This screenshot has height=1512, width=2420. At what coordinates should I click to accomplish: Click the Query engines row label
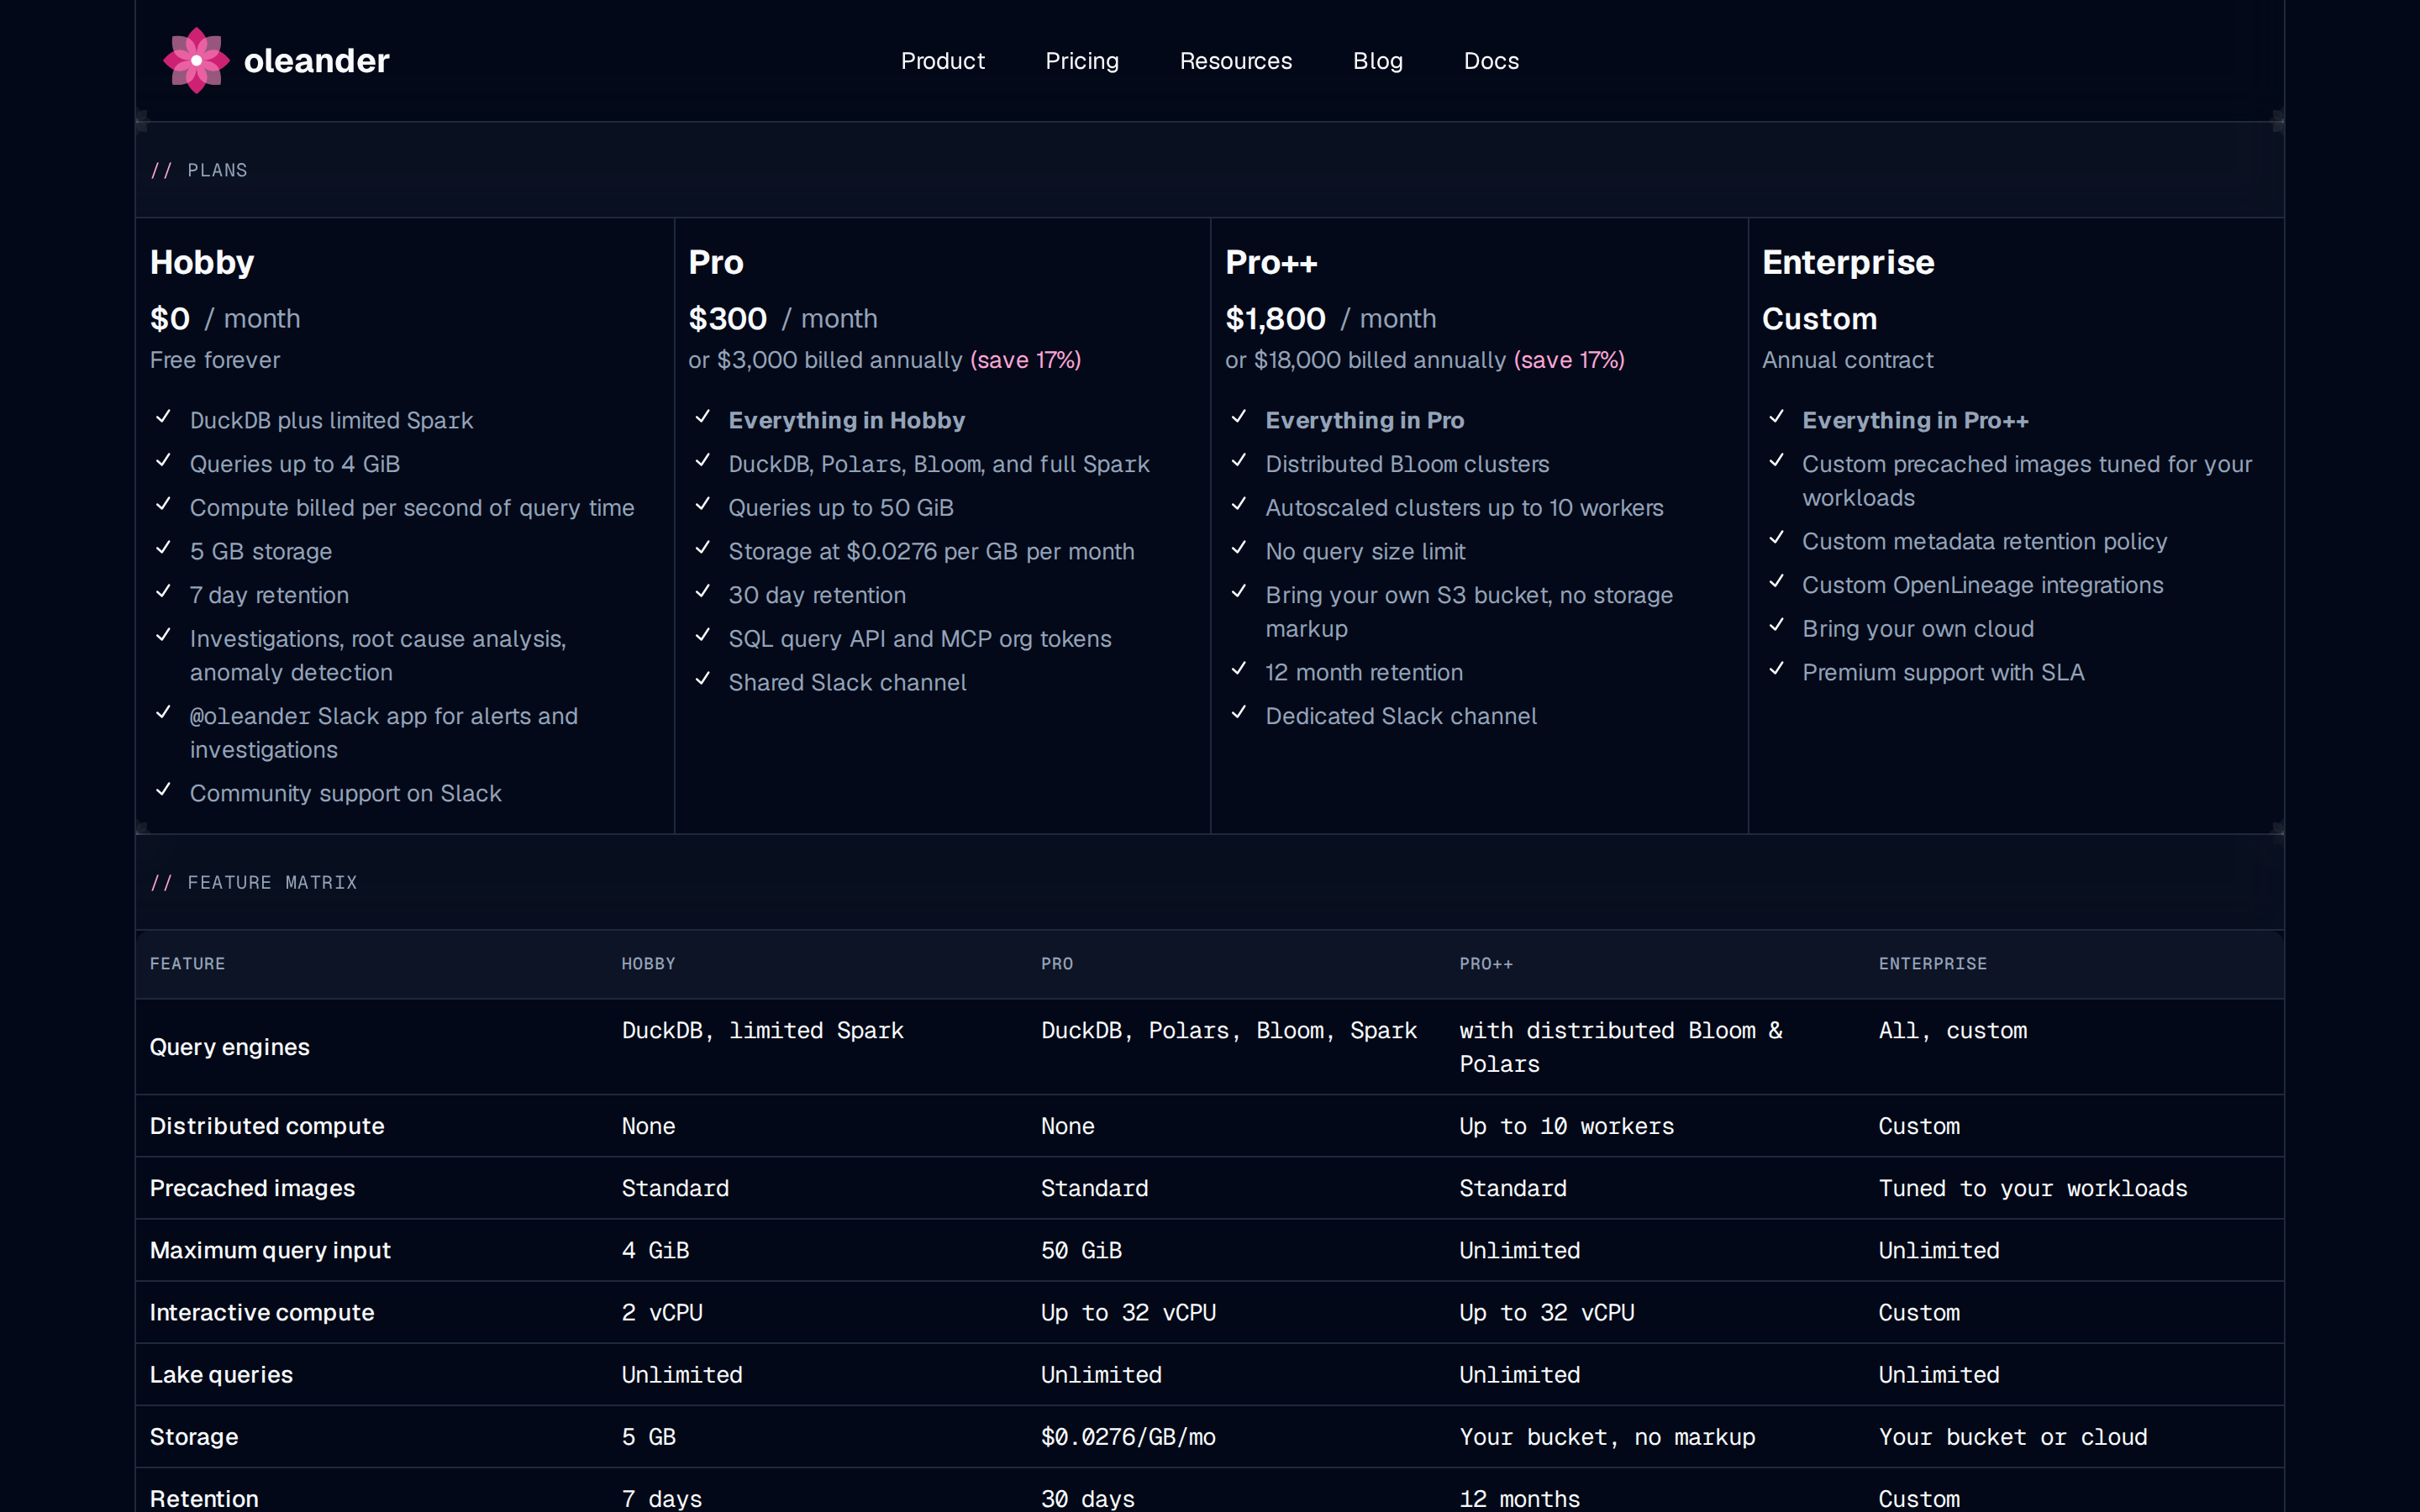[x=230, y=1047]
